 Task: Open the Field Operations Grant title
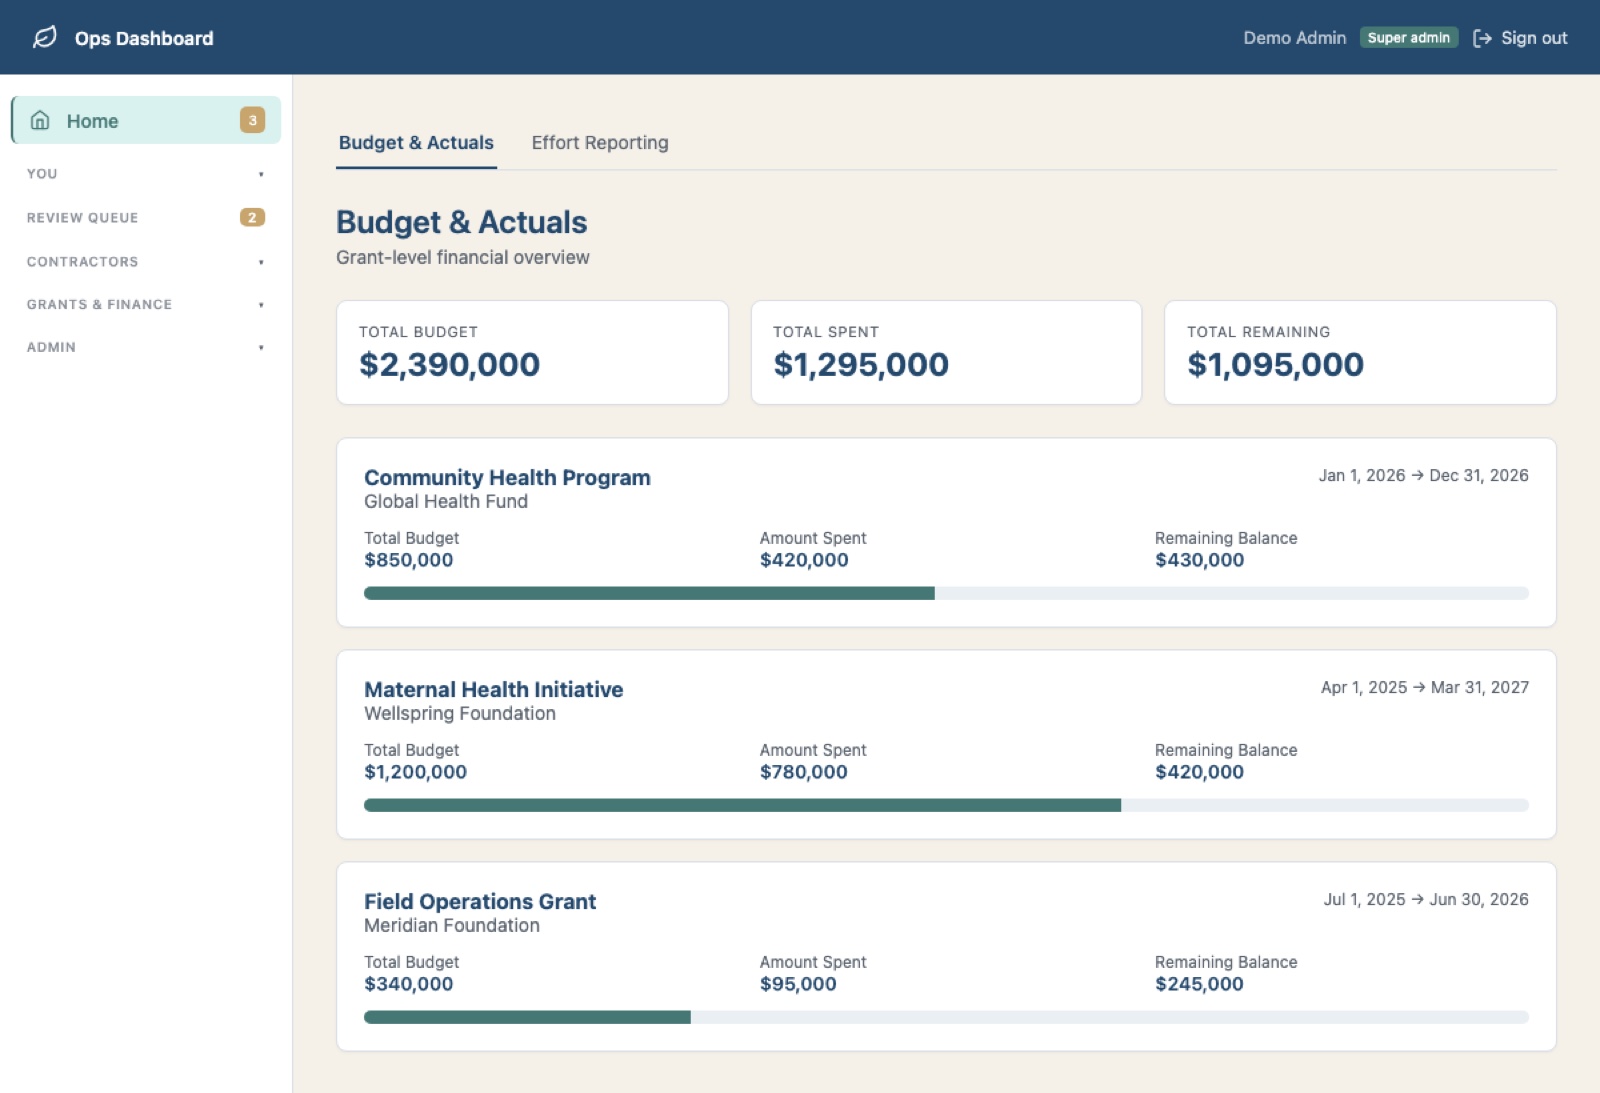click(480, 902)
